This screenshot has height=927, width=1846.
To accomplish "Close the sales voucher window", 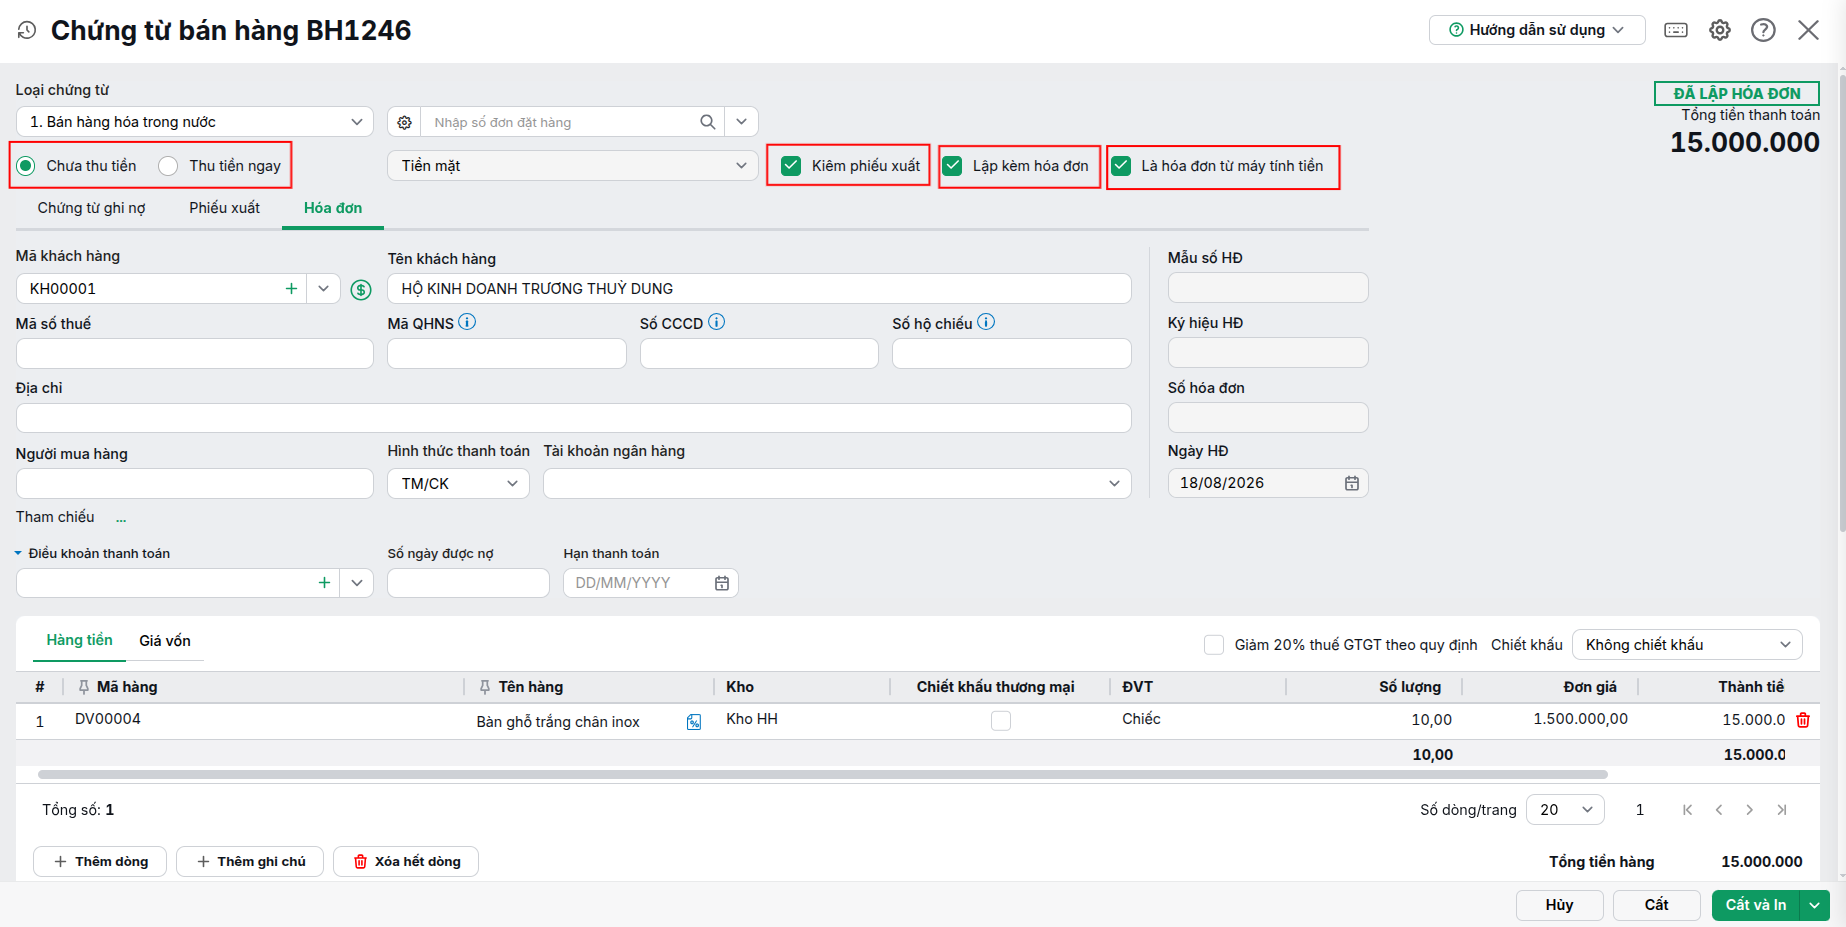I will point(1808,30).
